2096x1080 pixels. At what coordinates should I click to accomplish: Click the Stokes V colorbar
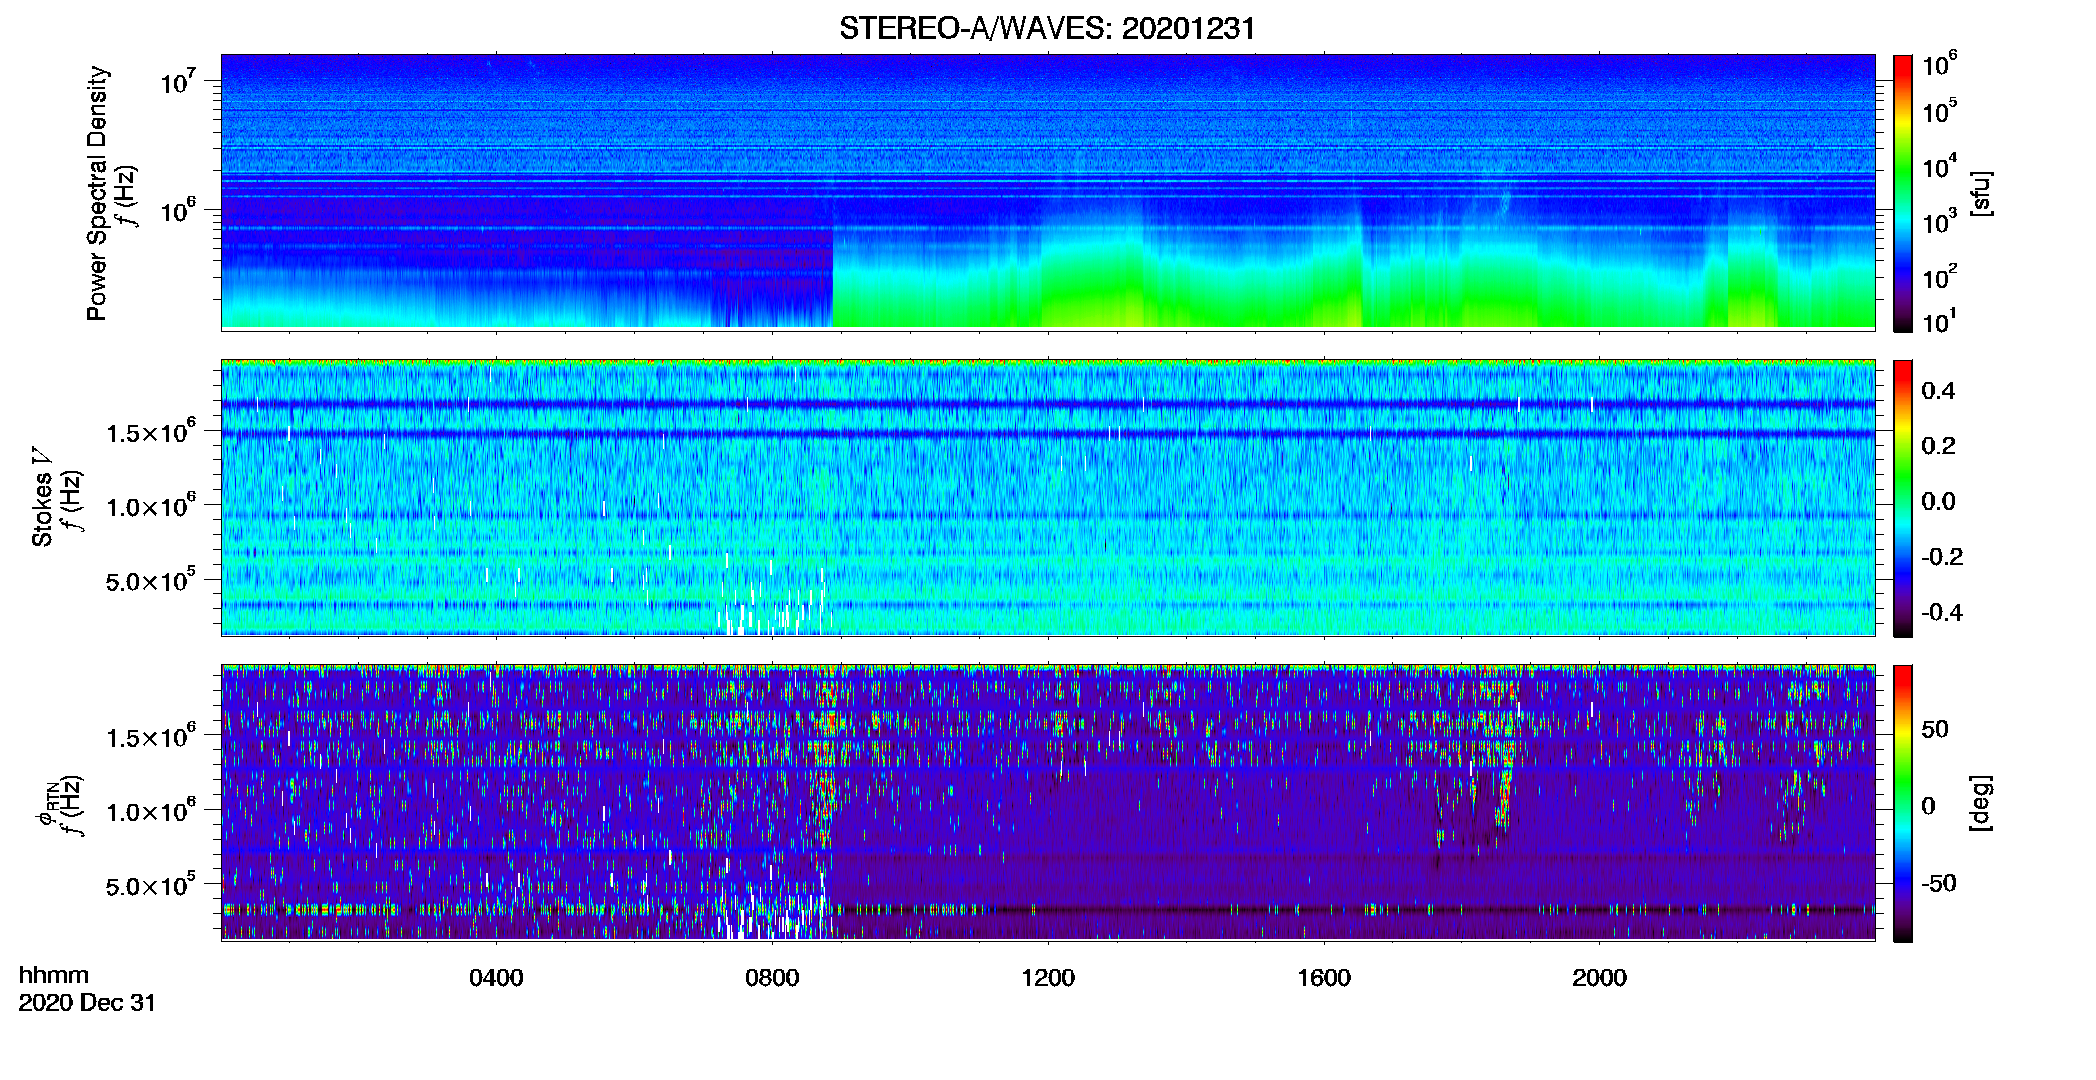point(1903,498)
